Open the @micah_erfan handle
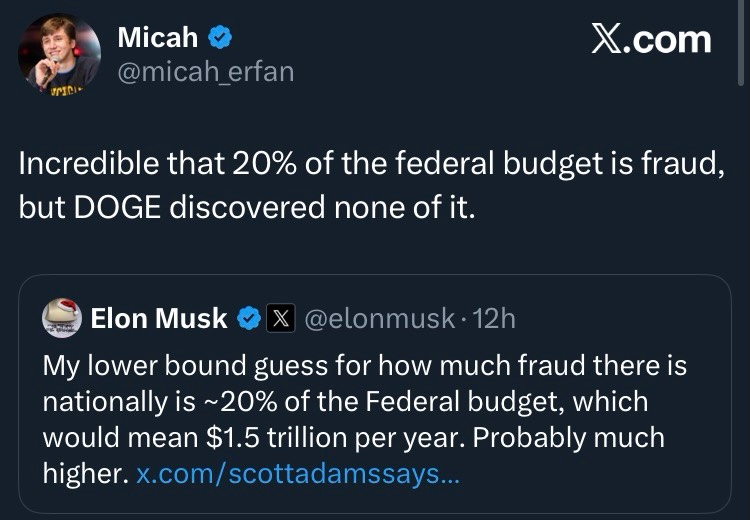Viewport: 750px width, 520px height. point(206,72)
